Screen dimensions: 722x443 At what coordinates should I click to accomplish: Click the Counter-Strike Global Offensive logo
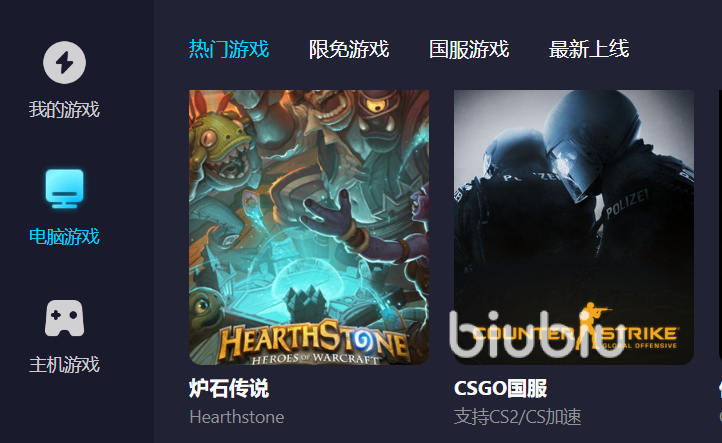pos(576,328)
